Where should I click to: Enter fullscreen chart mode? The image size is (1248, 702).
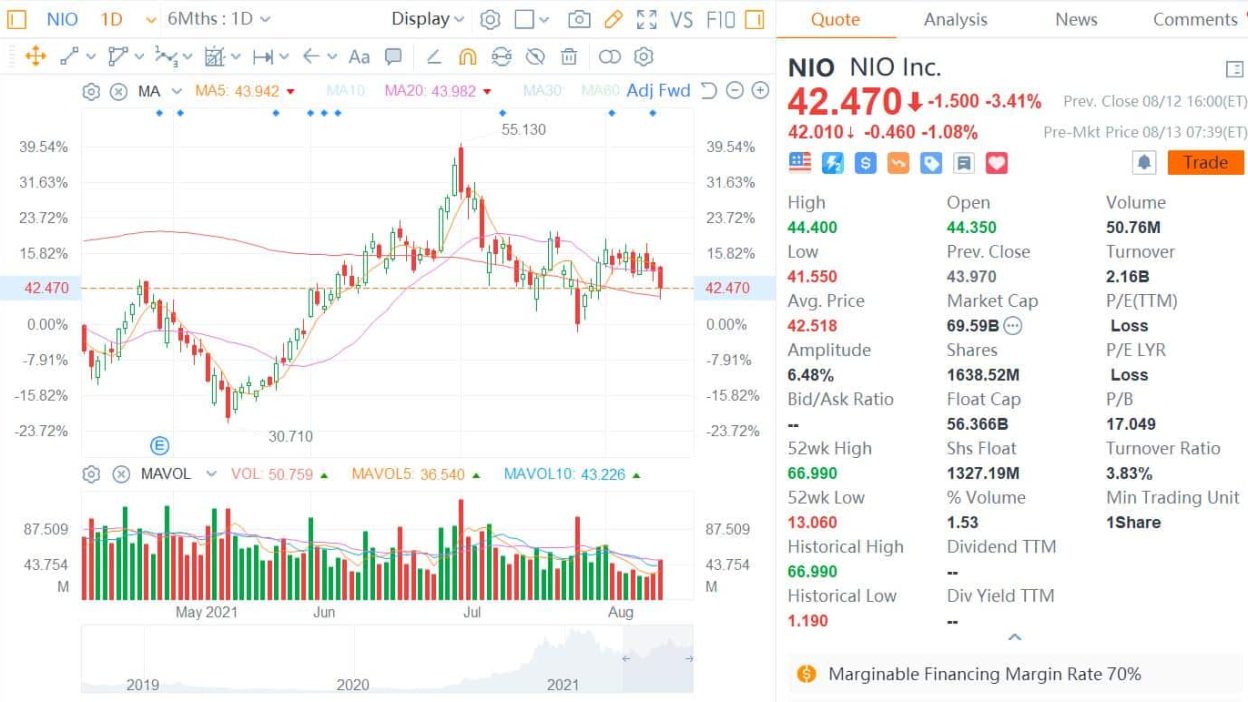pos(647,19)
